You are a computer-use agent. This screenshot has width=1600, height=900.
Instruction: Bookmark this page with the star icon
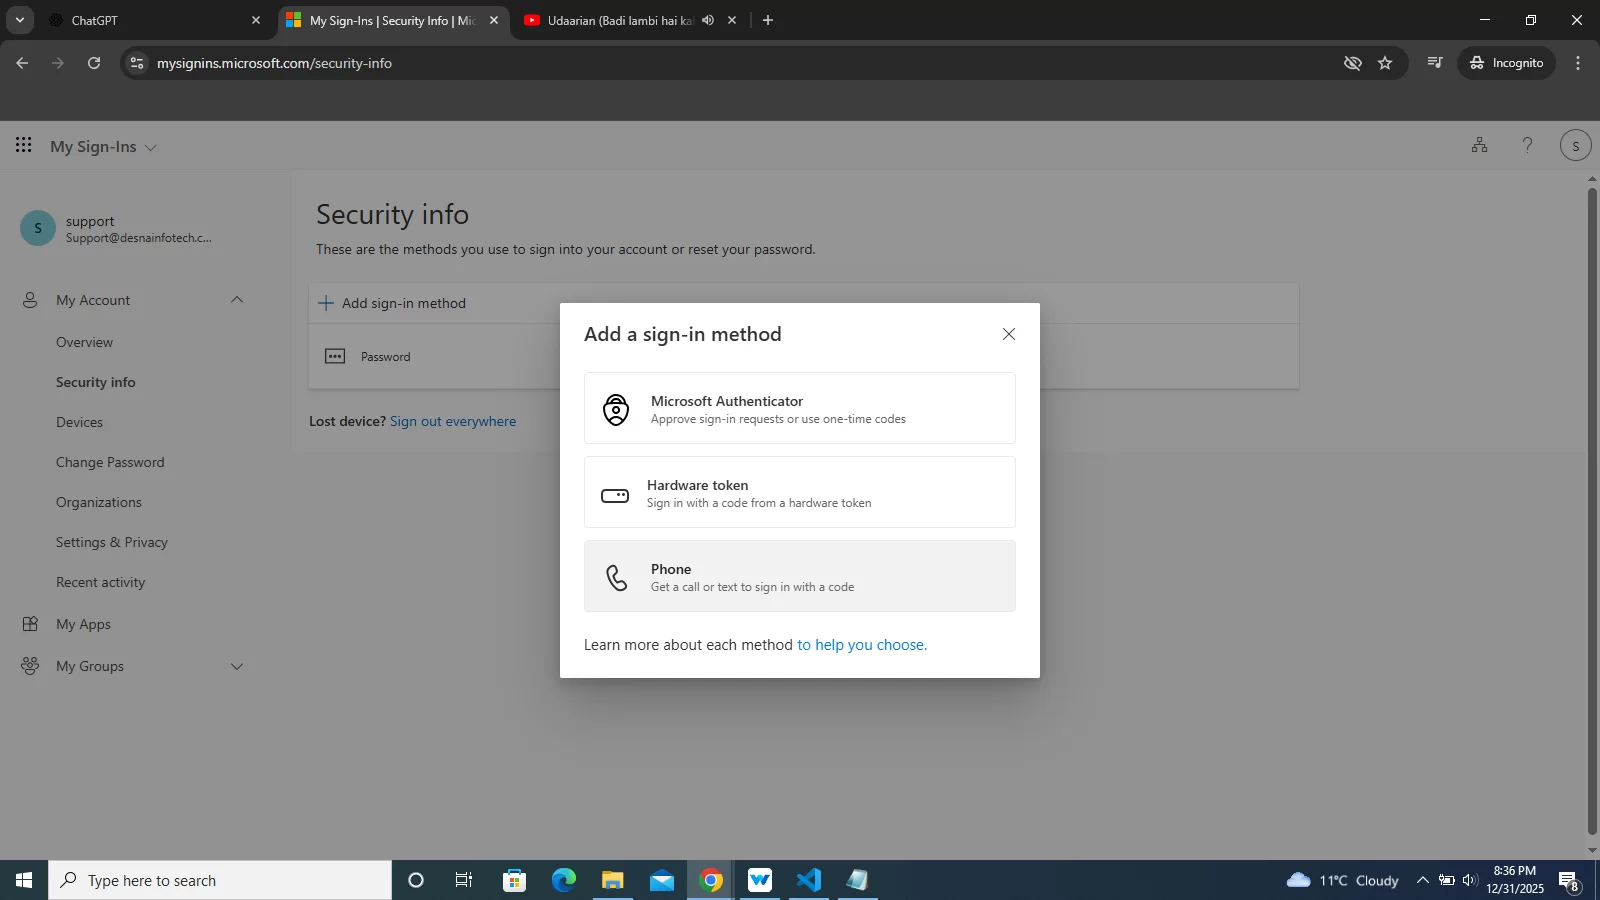pyautogui.click(x=1385, y=63)
